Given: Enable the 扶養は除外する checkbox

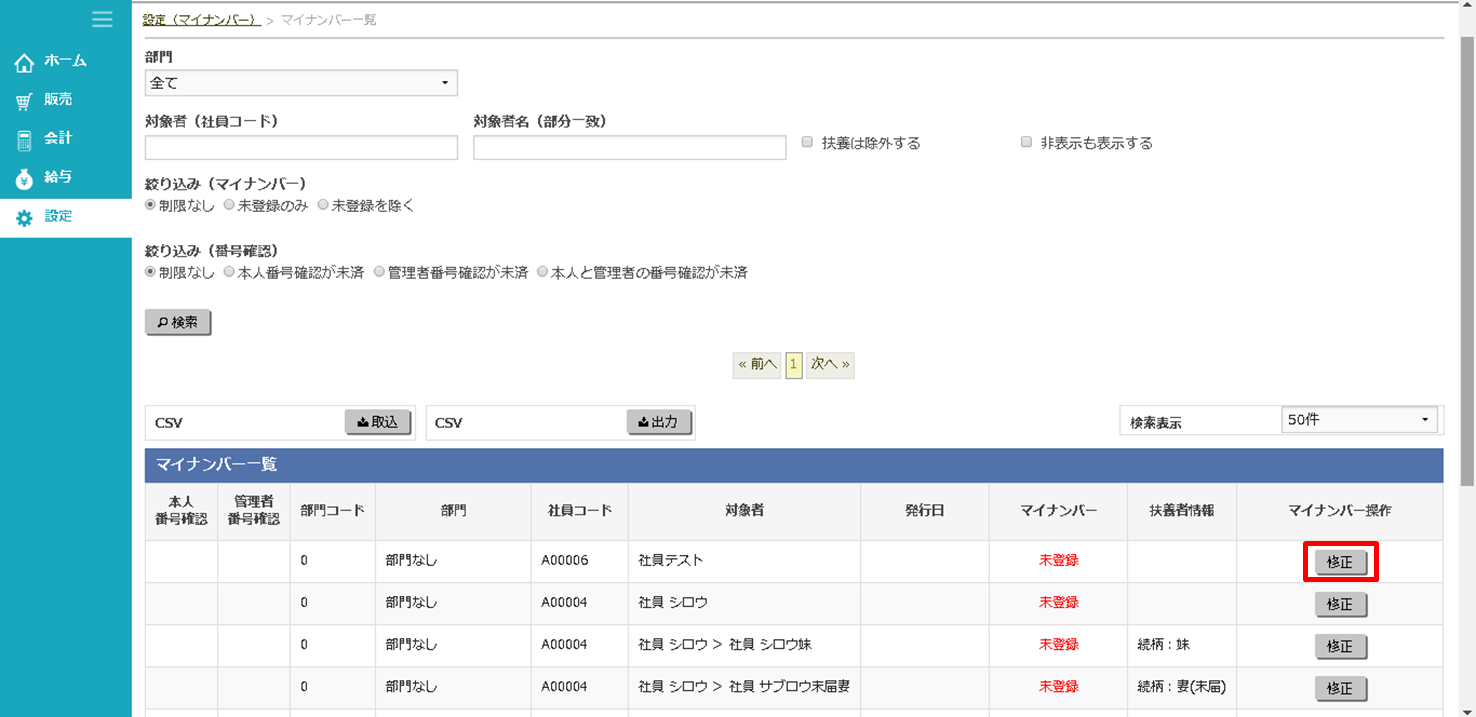Looking at the screenshot, I should (808, 143).
